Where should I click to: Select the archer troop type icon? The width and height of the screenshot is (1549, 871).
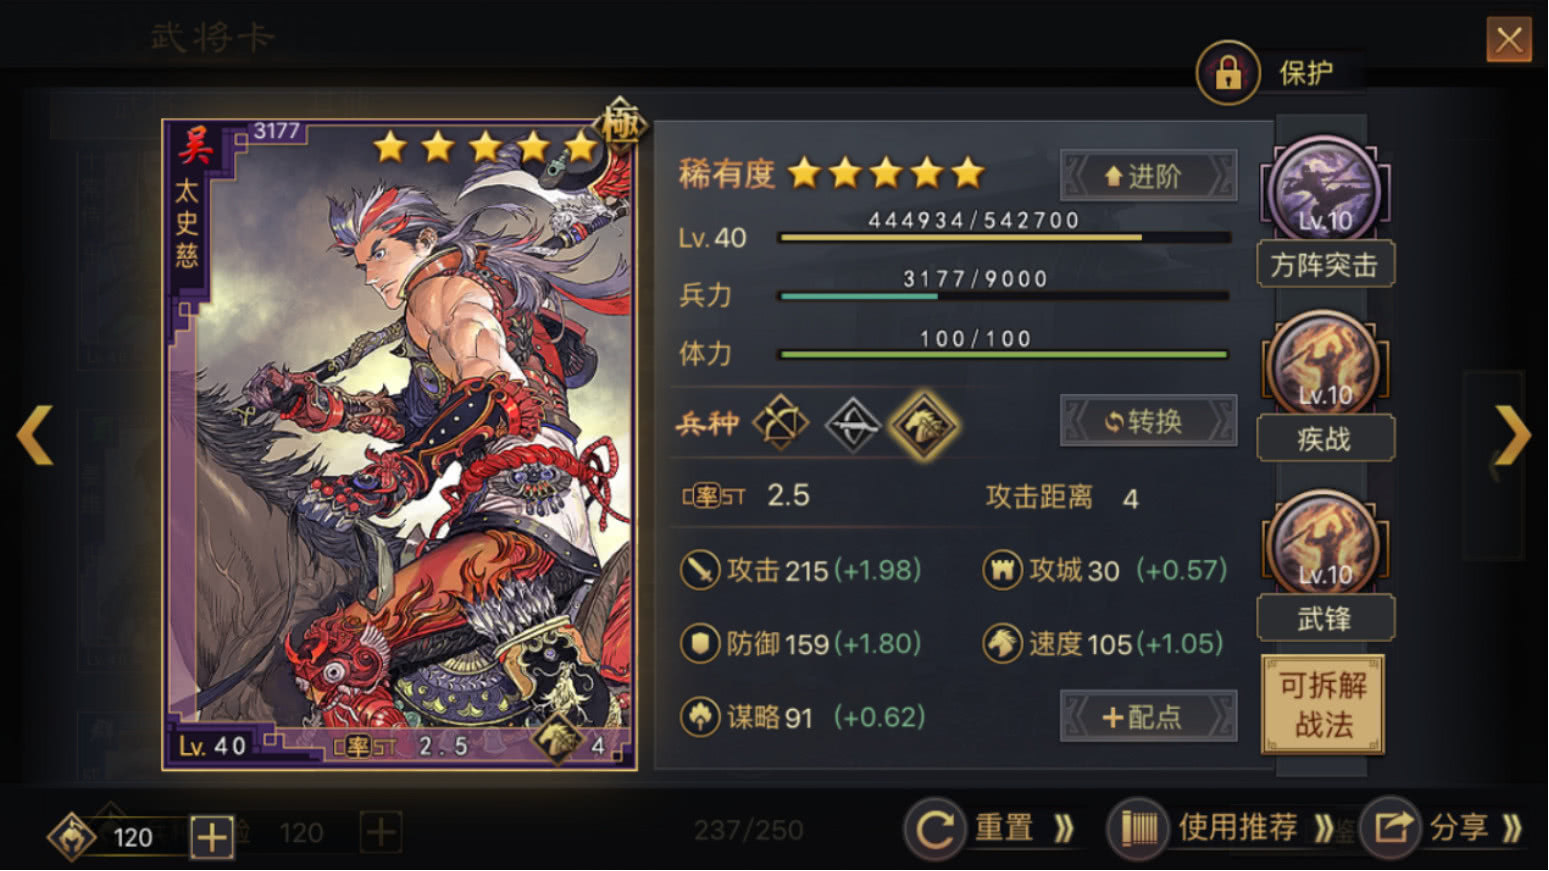click(780, 423)
